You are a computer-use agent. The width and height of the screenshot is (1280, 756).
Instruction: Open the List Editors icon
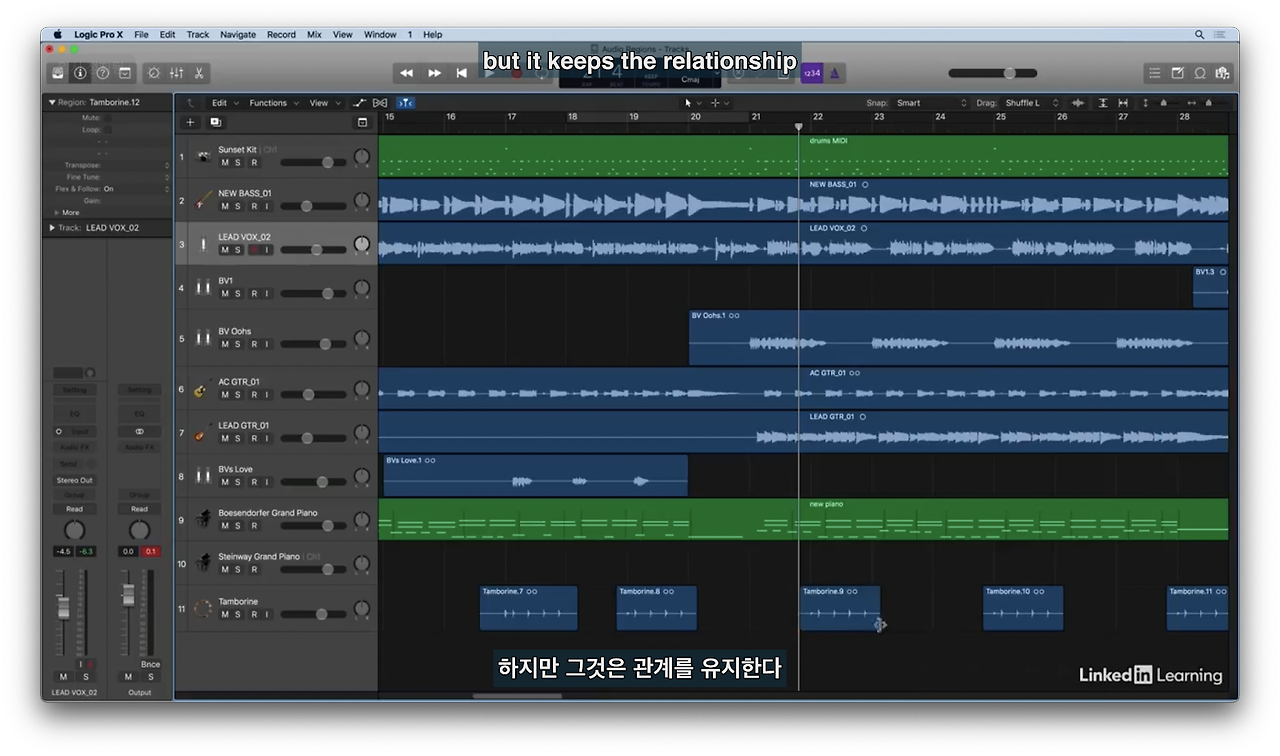point(1155,73)
